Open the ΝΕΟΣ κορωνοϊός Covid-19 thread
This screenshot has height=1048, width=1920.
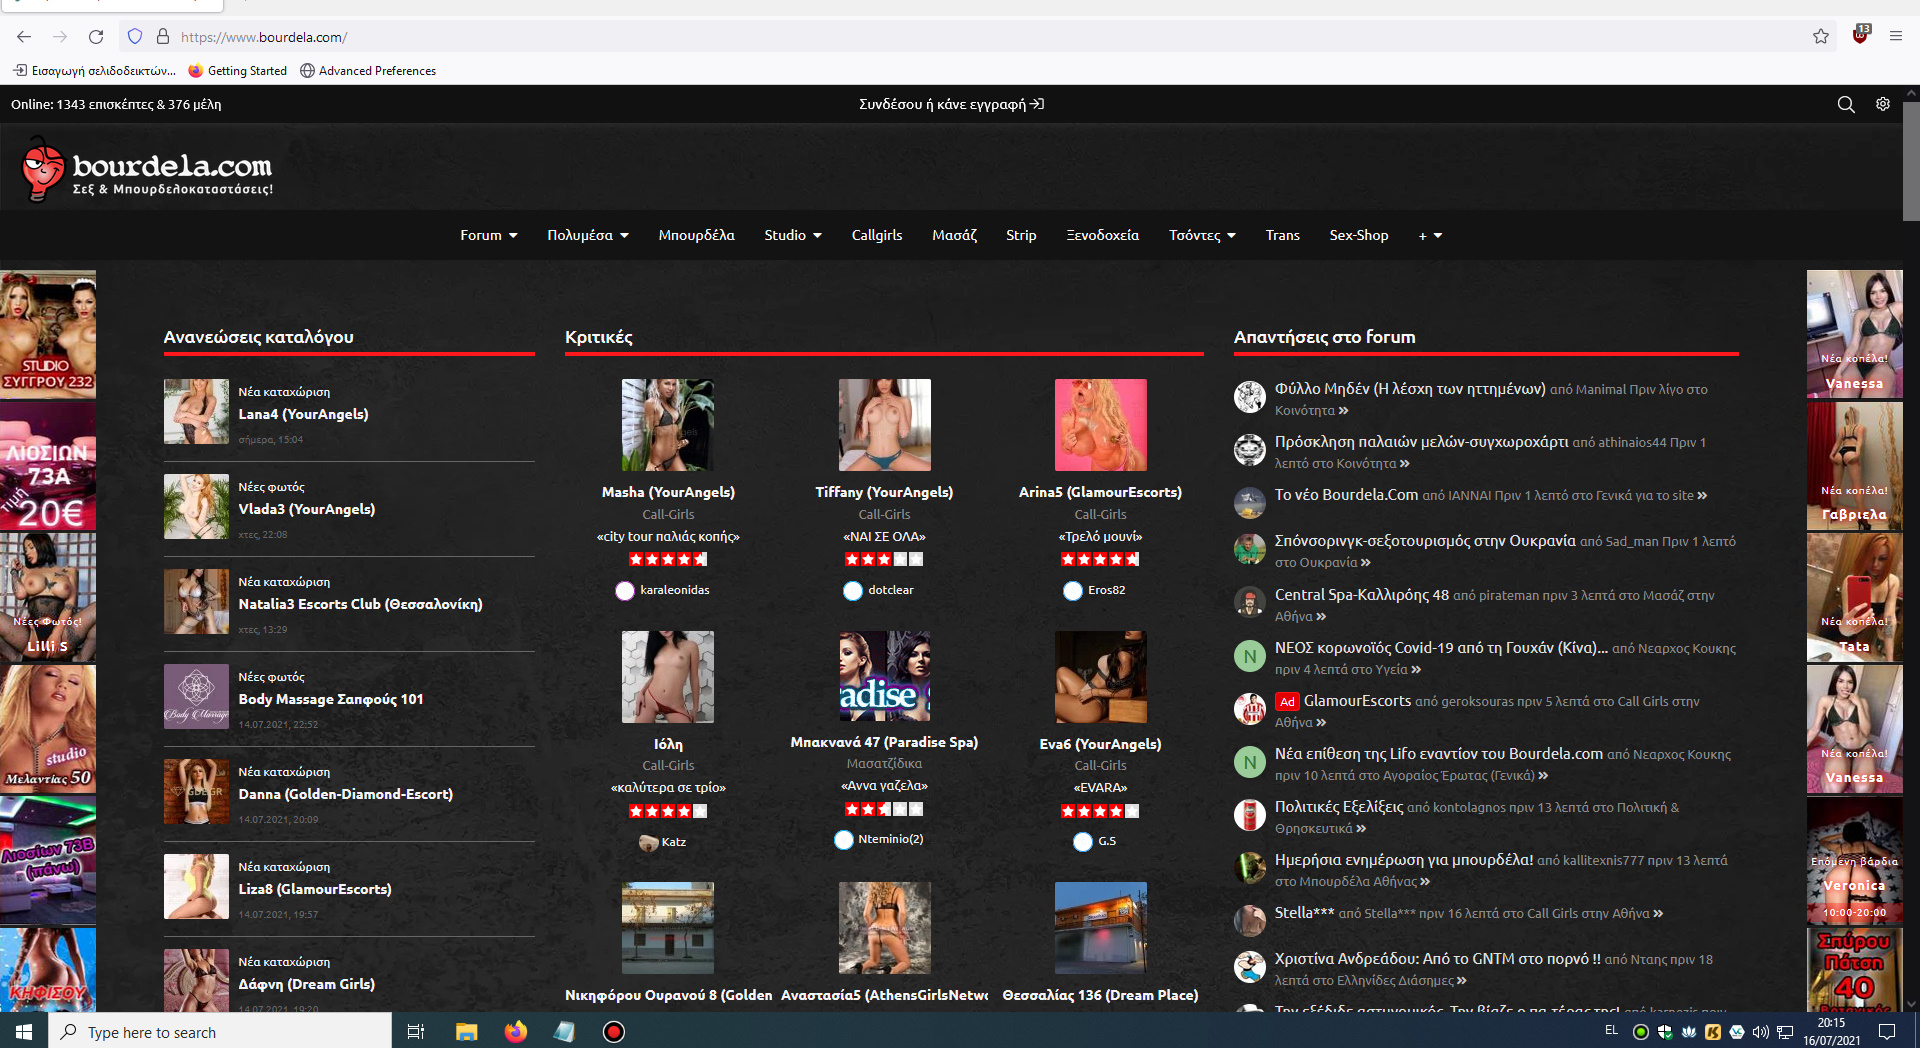1441,648
